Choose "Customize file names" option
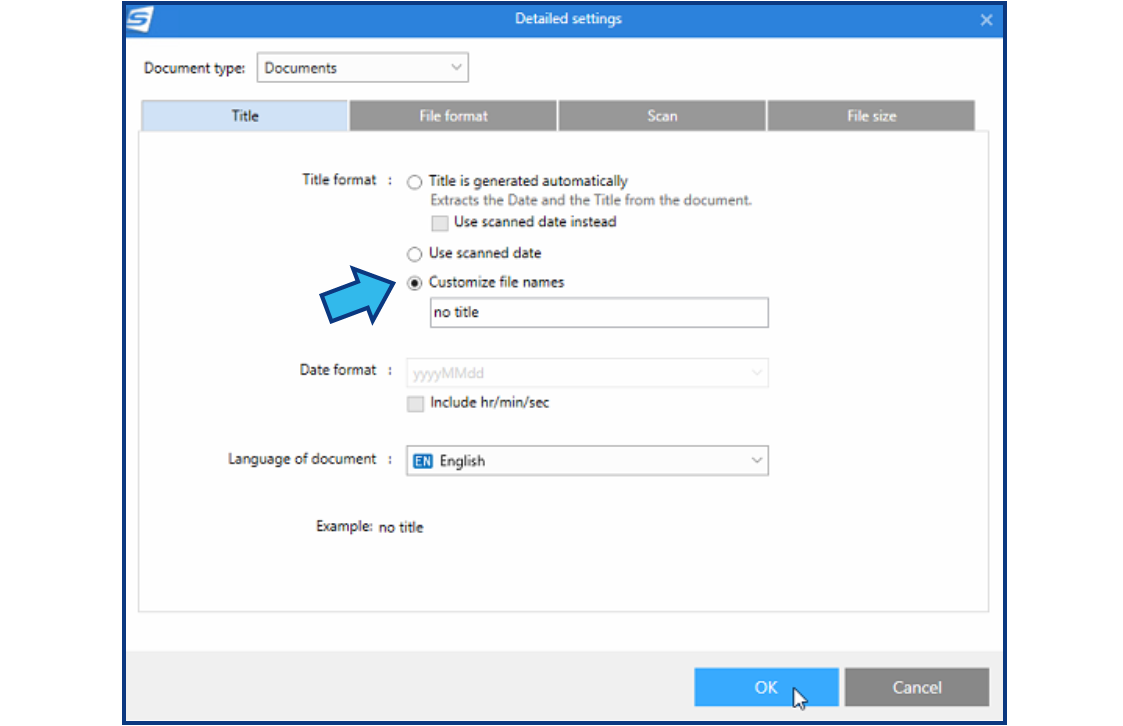This screenshot has height=726, width=1123. [x=414, y=283]
